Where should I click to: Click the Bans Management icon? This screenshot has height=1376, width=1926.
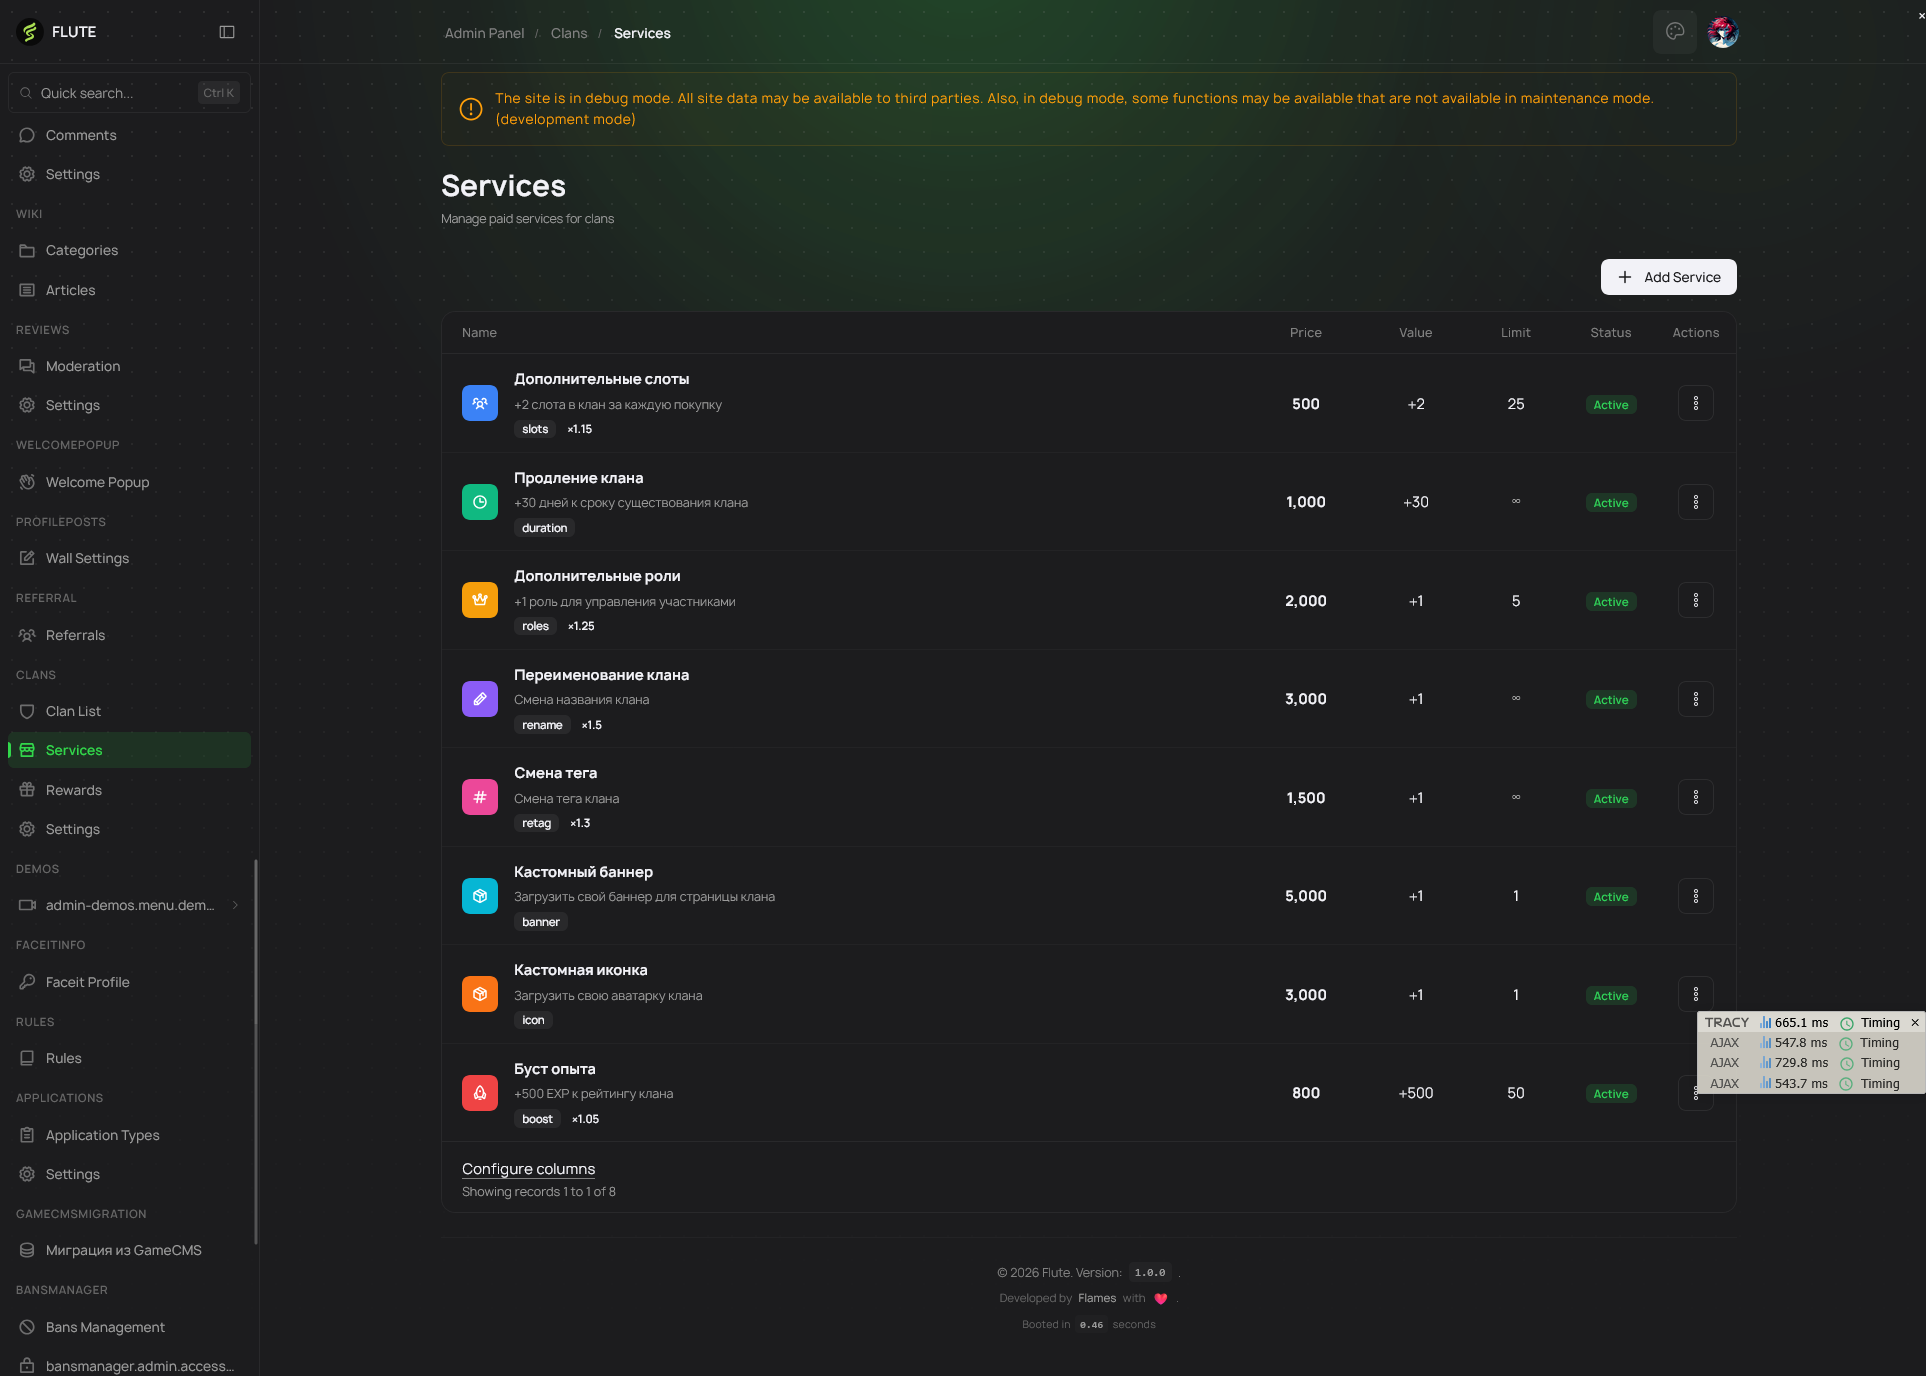(x=26, y=1327)
